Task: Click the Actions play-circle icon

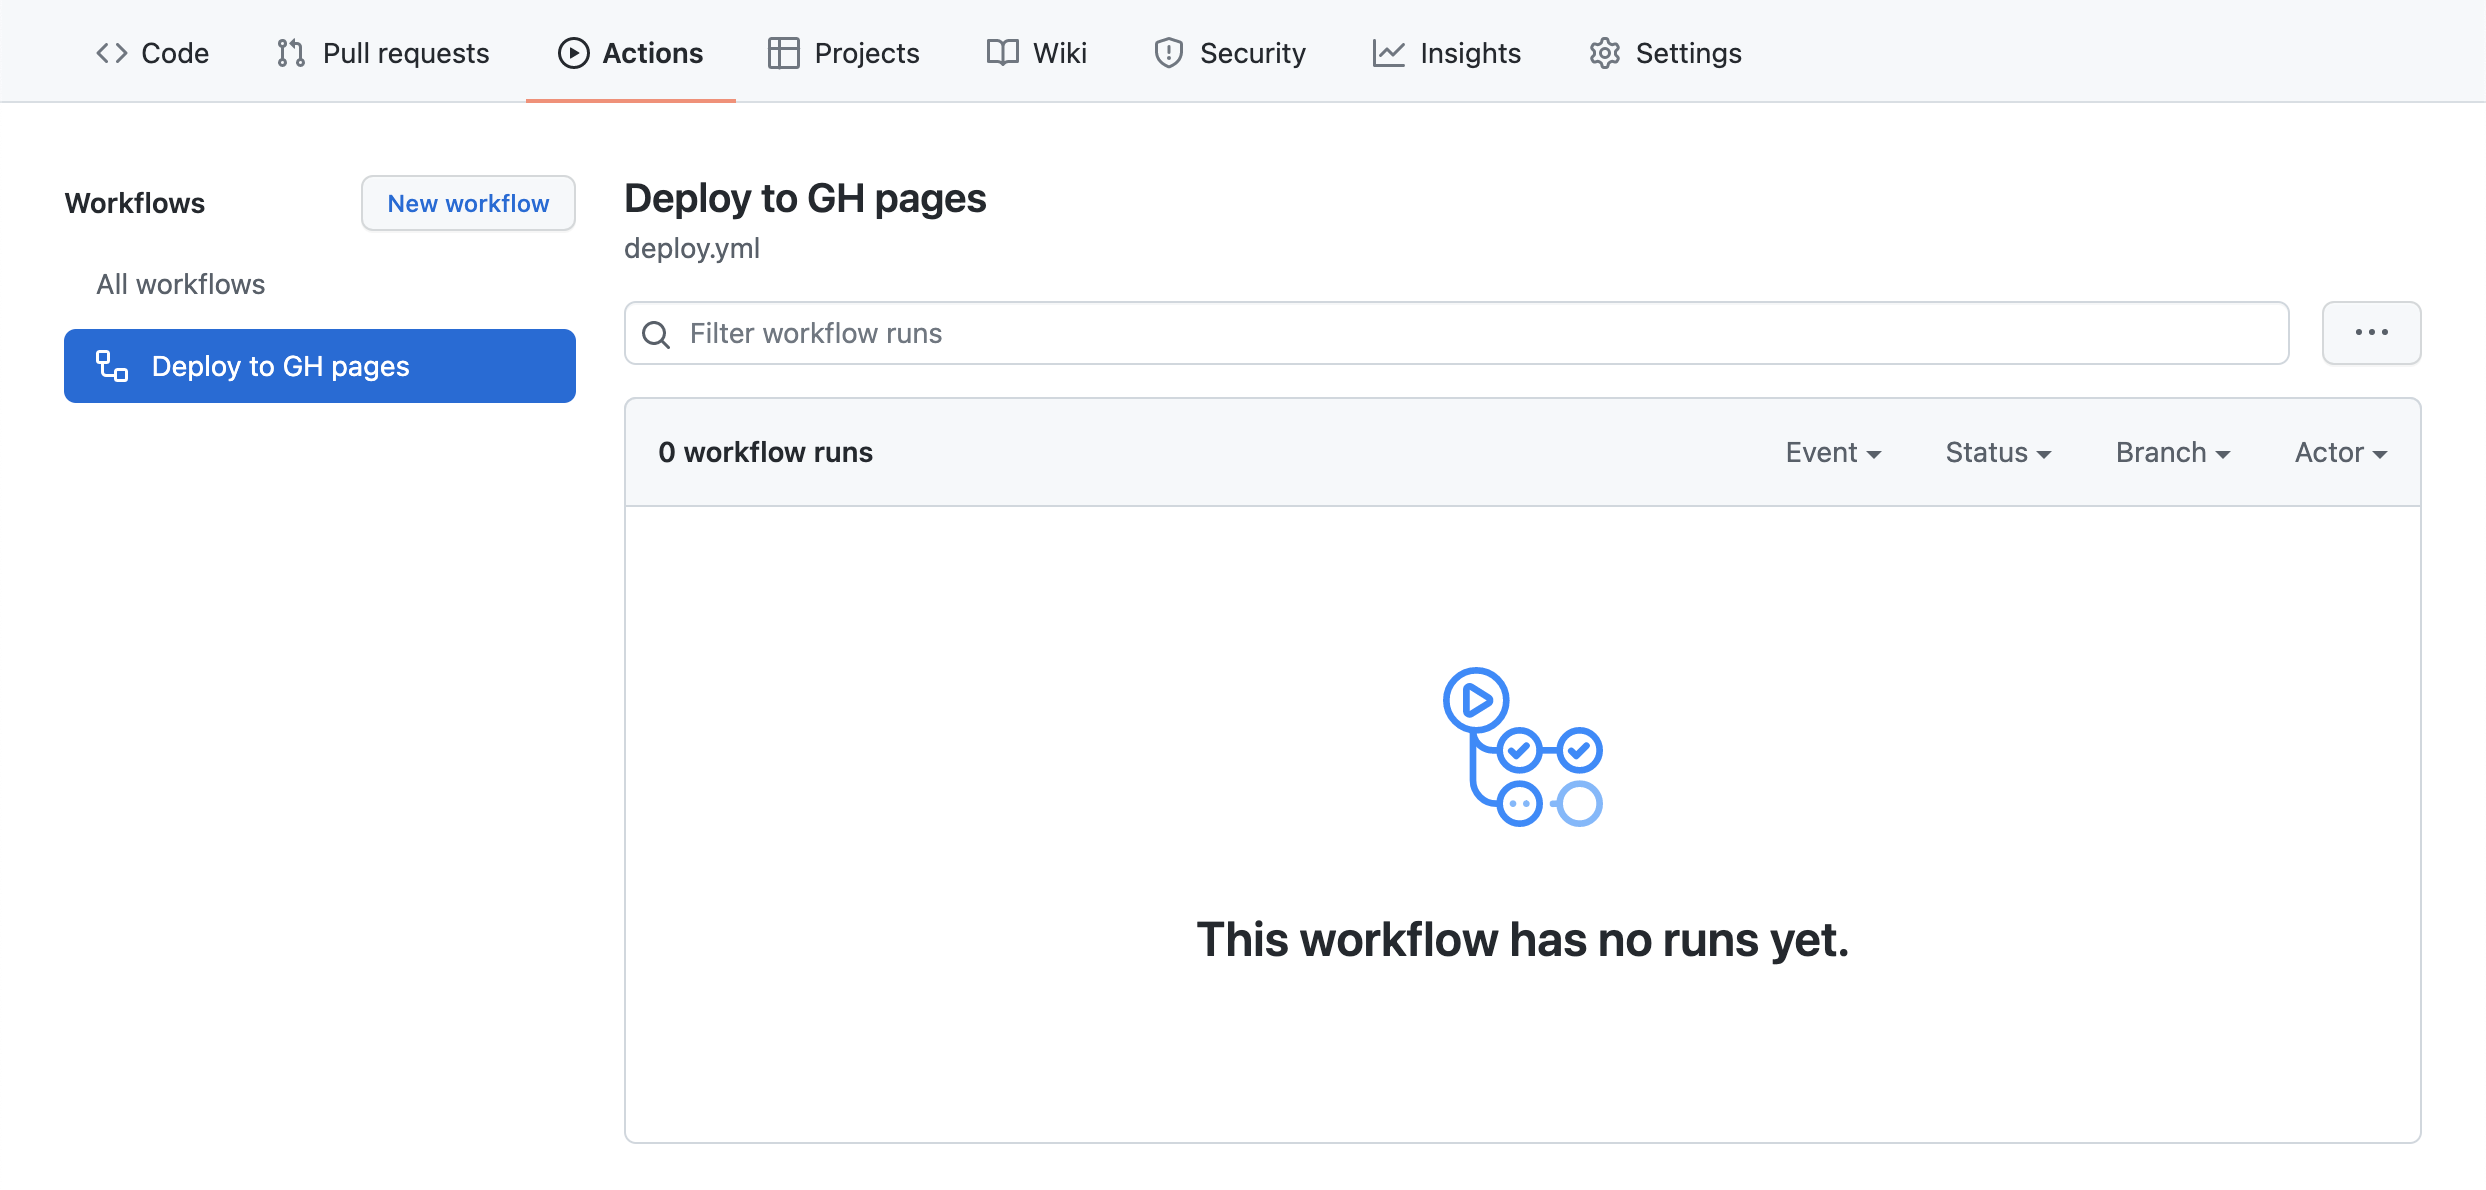Action: (573, 53)
